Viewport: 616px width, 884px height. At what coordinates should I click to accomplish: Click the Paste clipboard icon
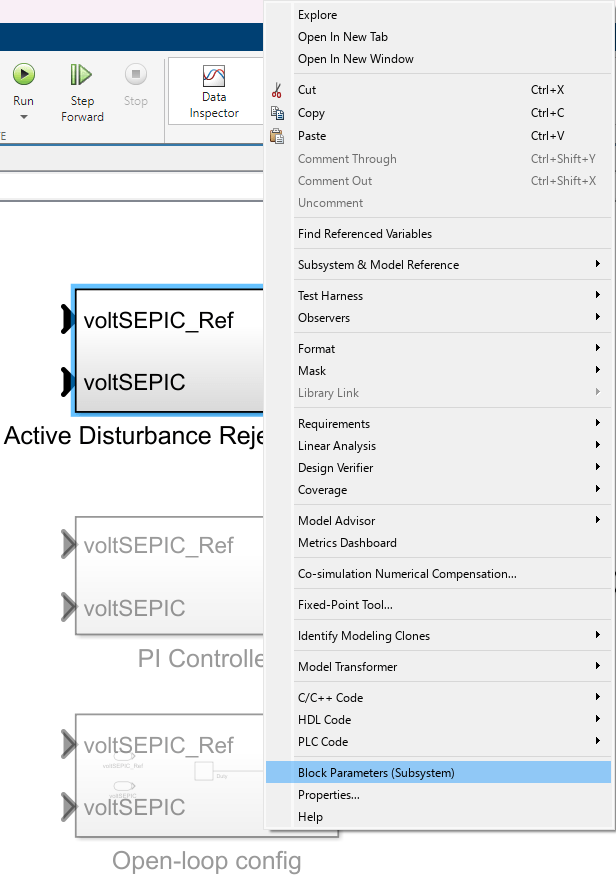277,136
